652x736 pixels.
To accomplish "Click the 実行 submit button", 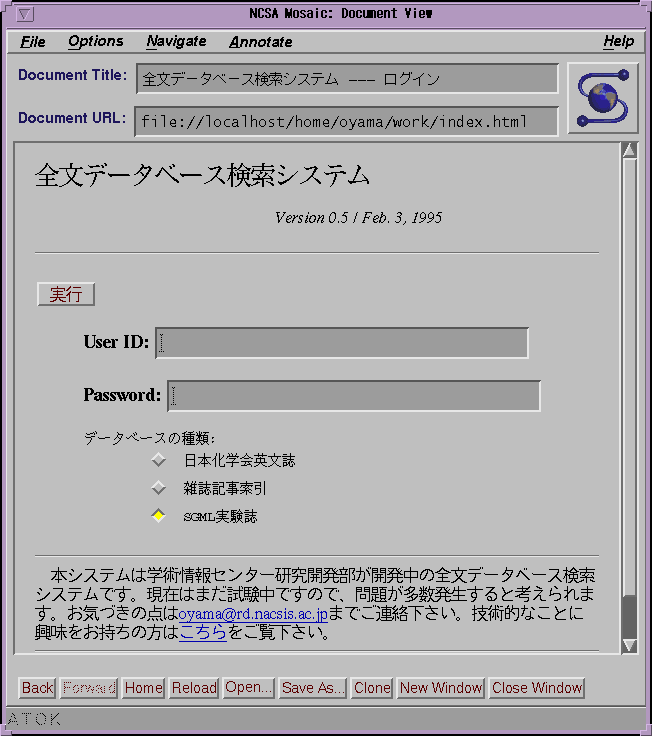I will click(x=66, y=294).
